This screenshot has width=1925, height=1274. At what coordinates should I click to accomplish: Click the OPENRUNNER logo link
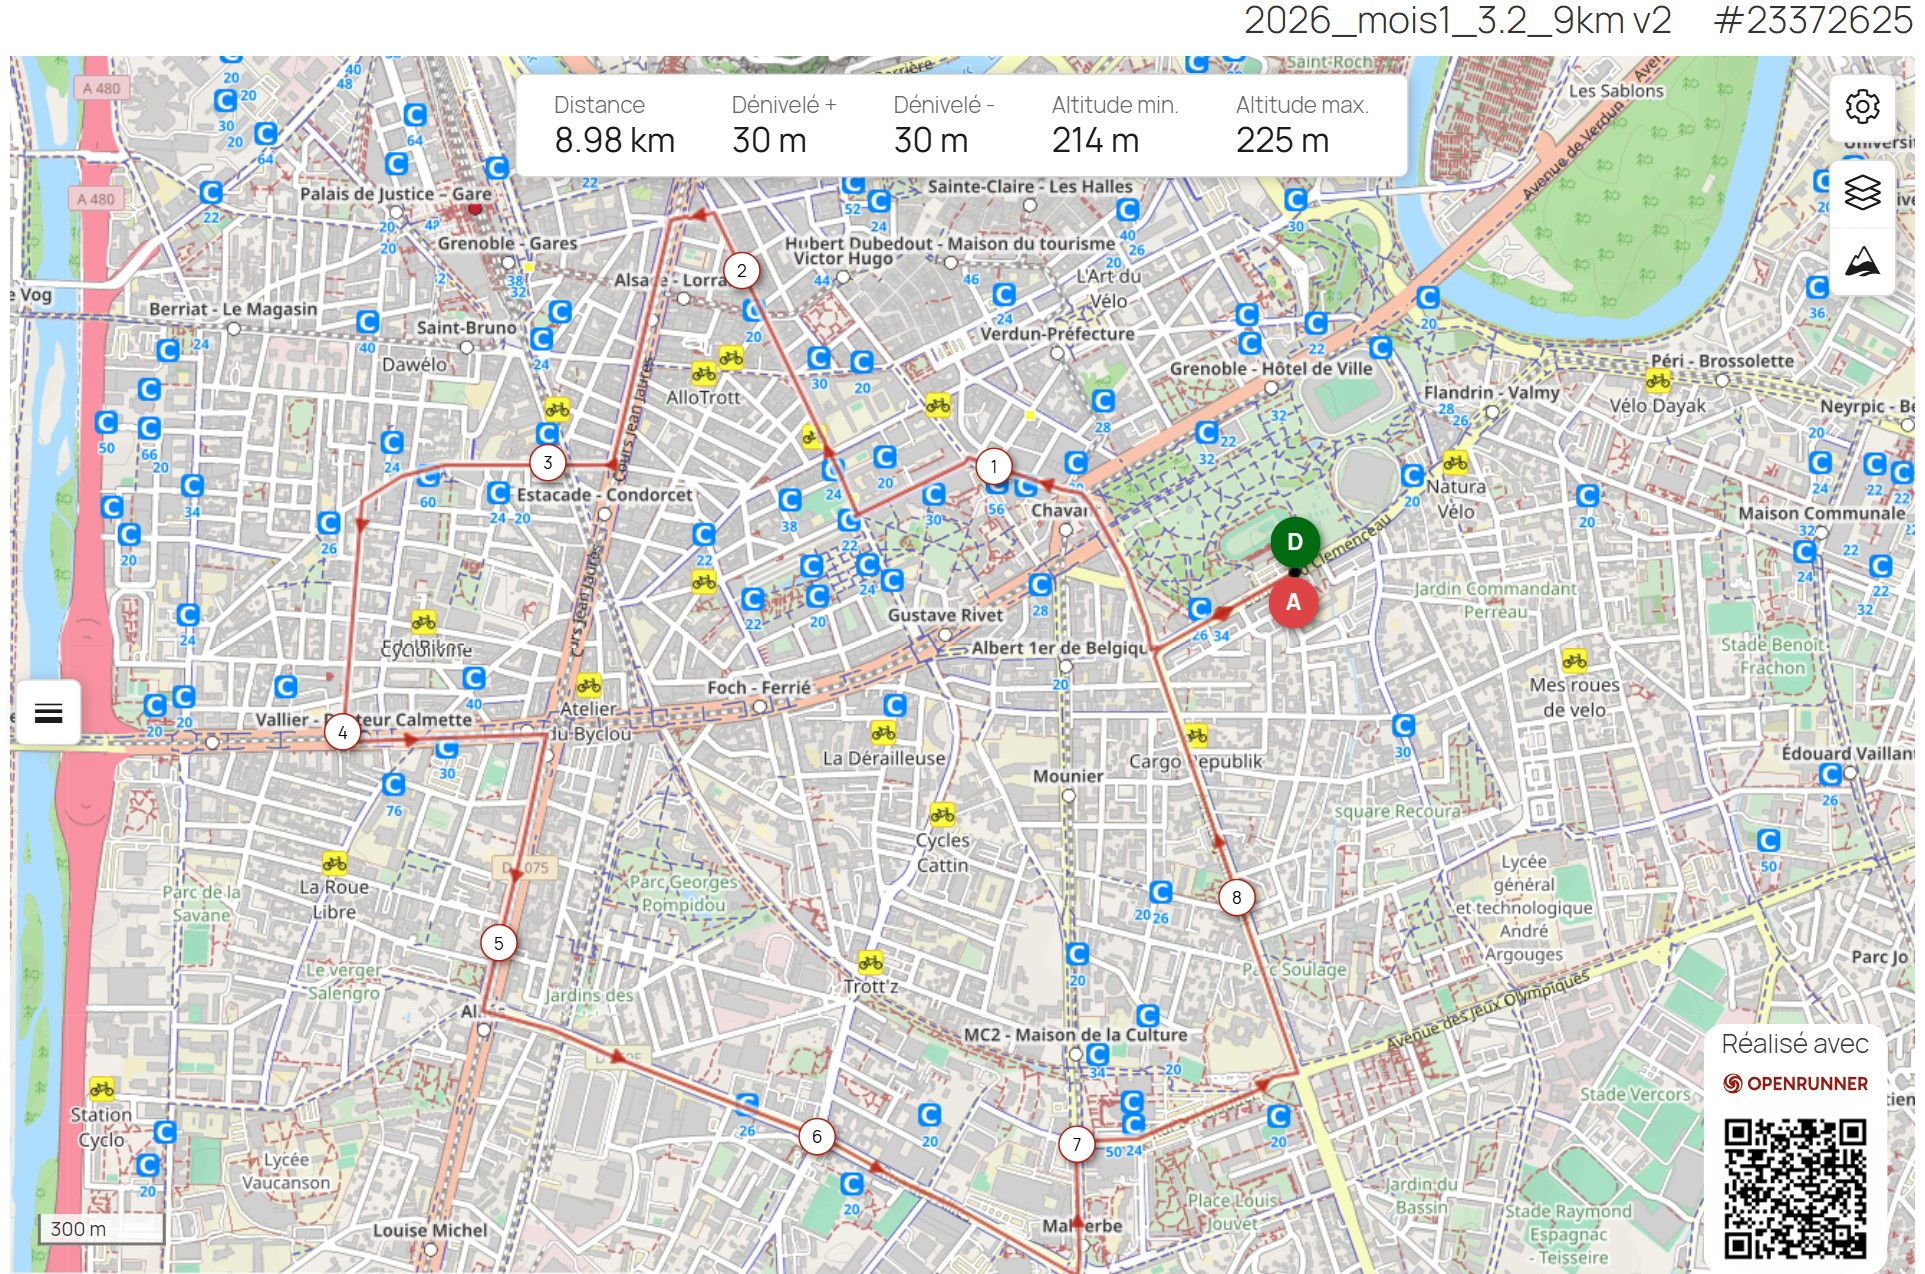click(x=1795, y=1083)
